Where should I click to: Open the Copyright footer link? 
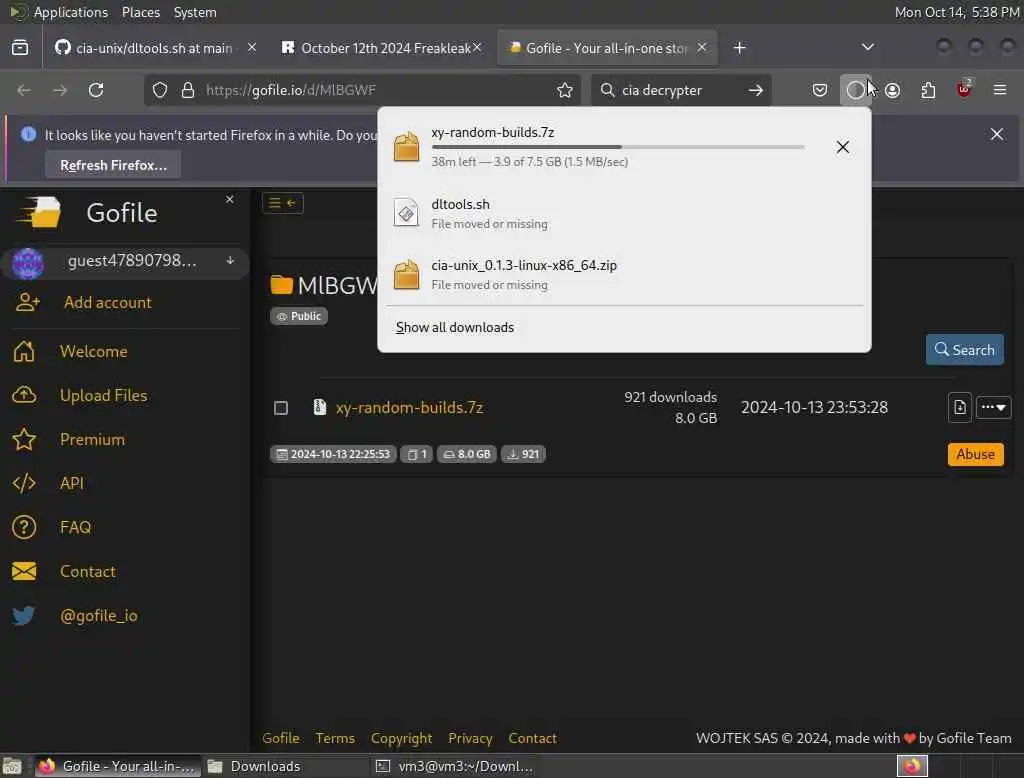[401, 738]
